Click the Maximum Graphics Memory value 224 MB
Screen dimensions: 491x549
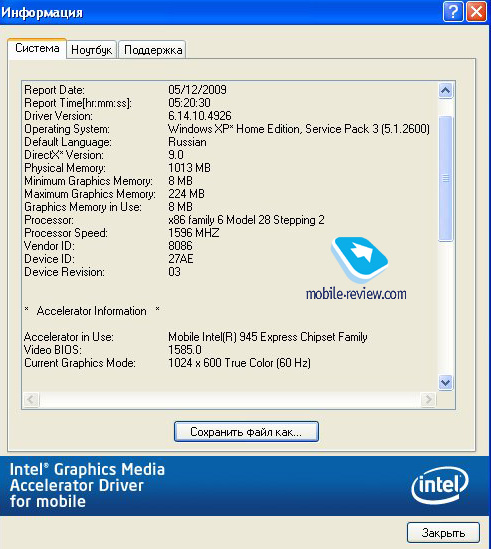(186, 194)
